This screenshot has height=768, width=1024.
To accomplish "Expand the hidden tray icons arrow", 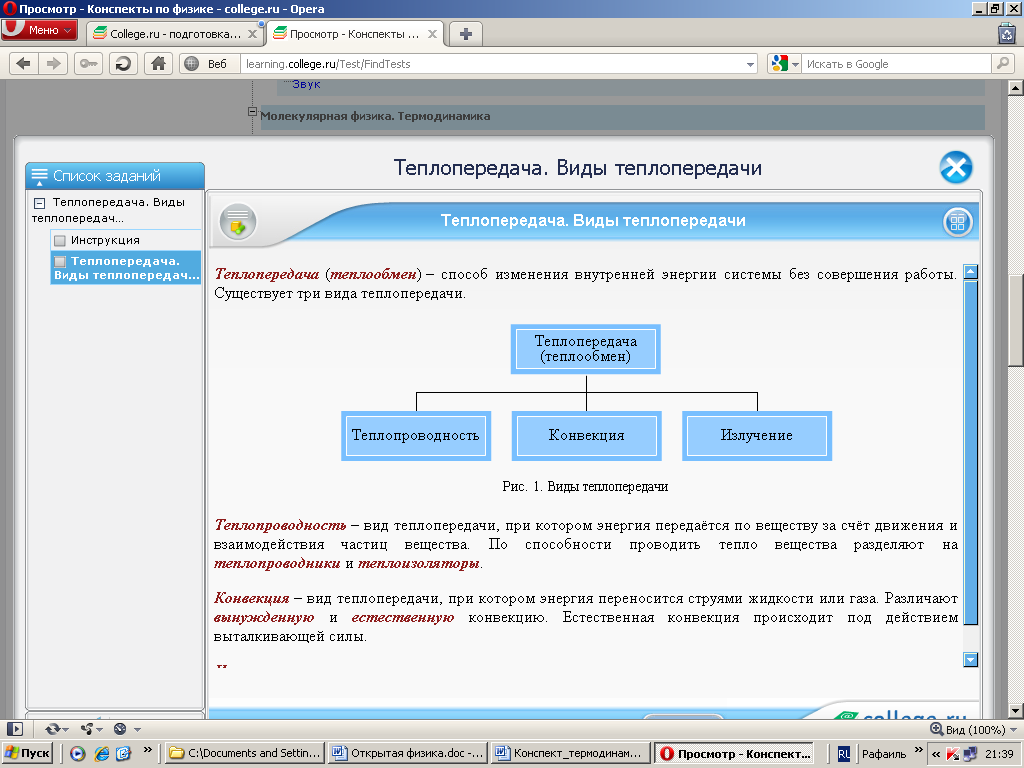I will [935, 754].
